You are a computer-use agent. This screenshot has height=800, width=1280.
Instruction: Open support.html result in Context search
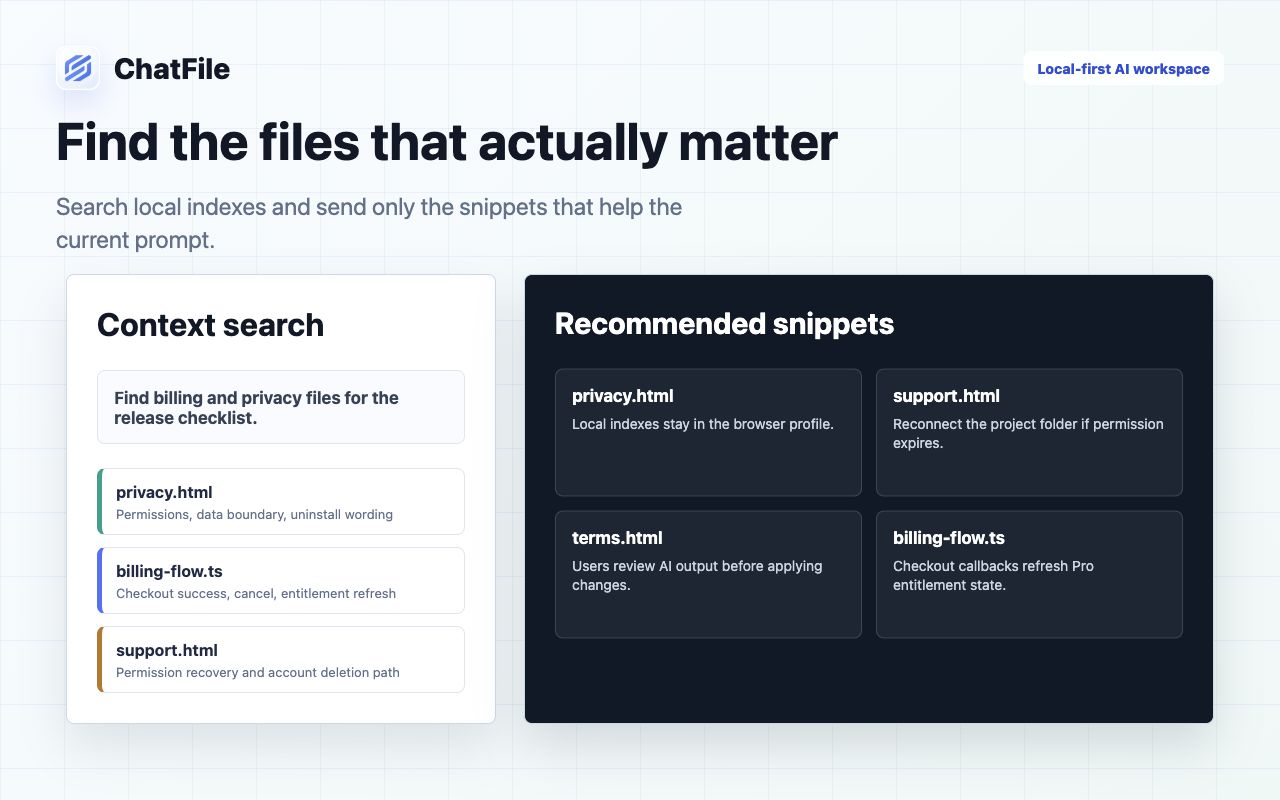tap(281, 660)
